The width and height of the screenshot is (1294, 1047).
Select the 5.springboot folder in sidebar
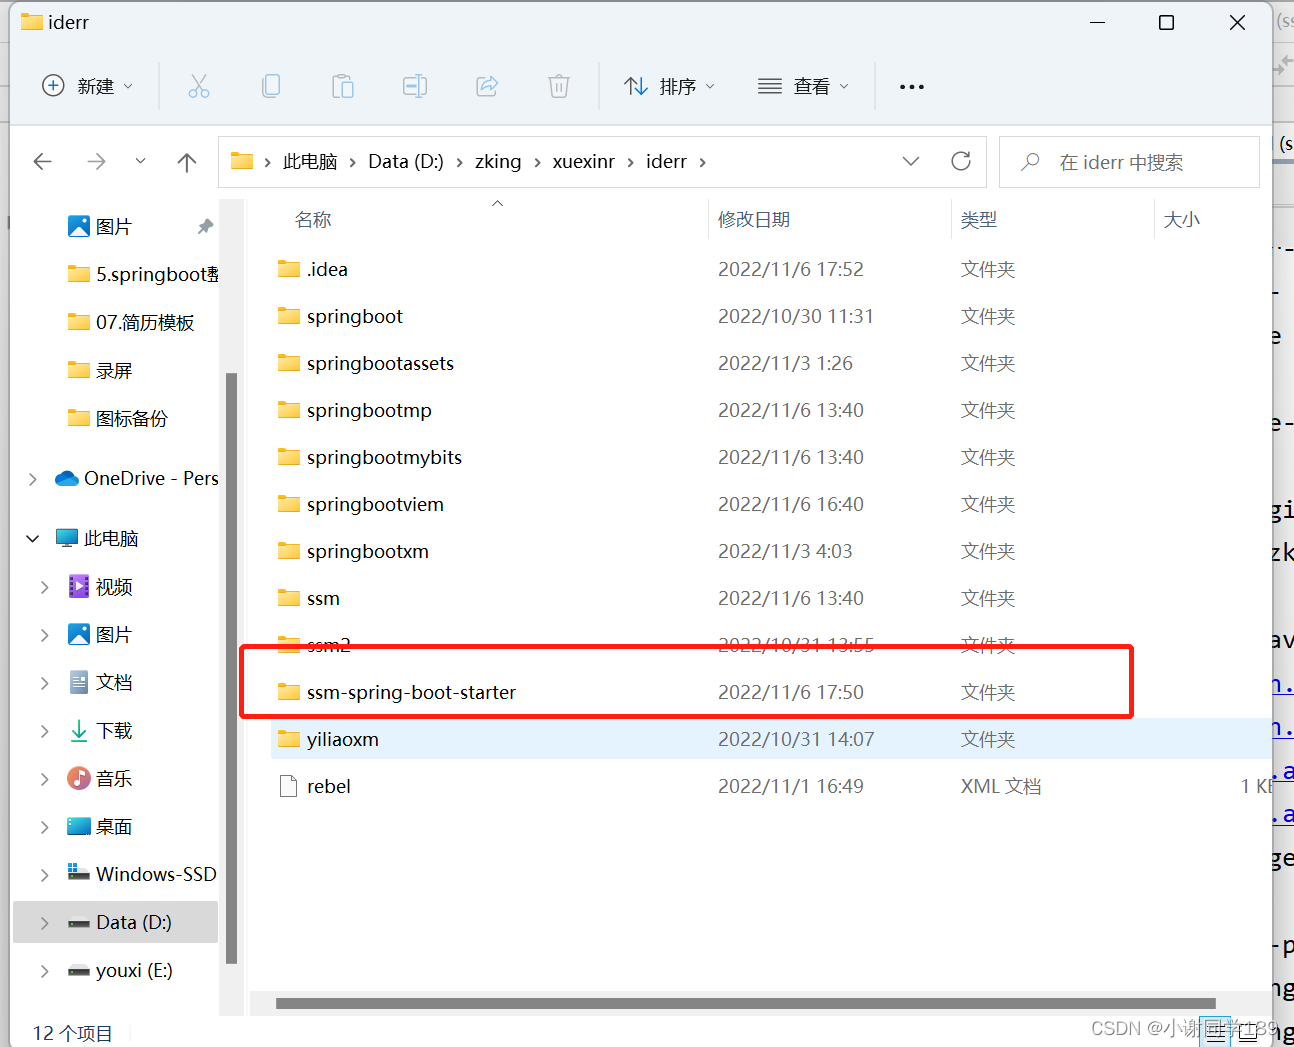[x=142, y=275]
